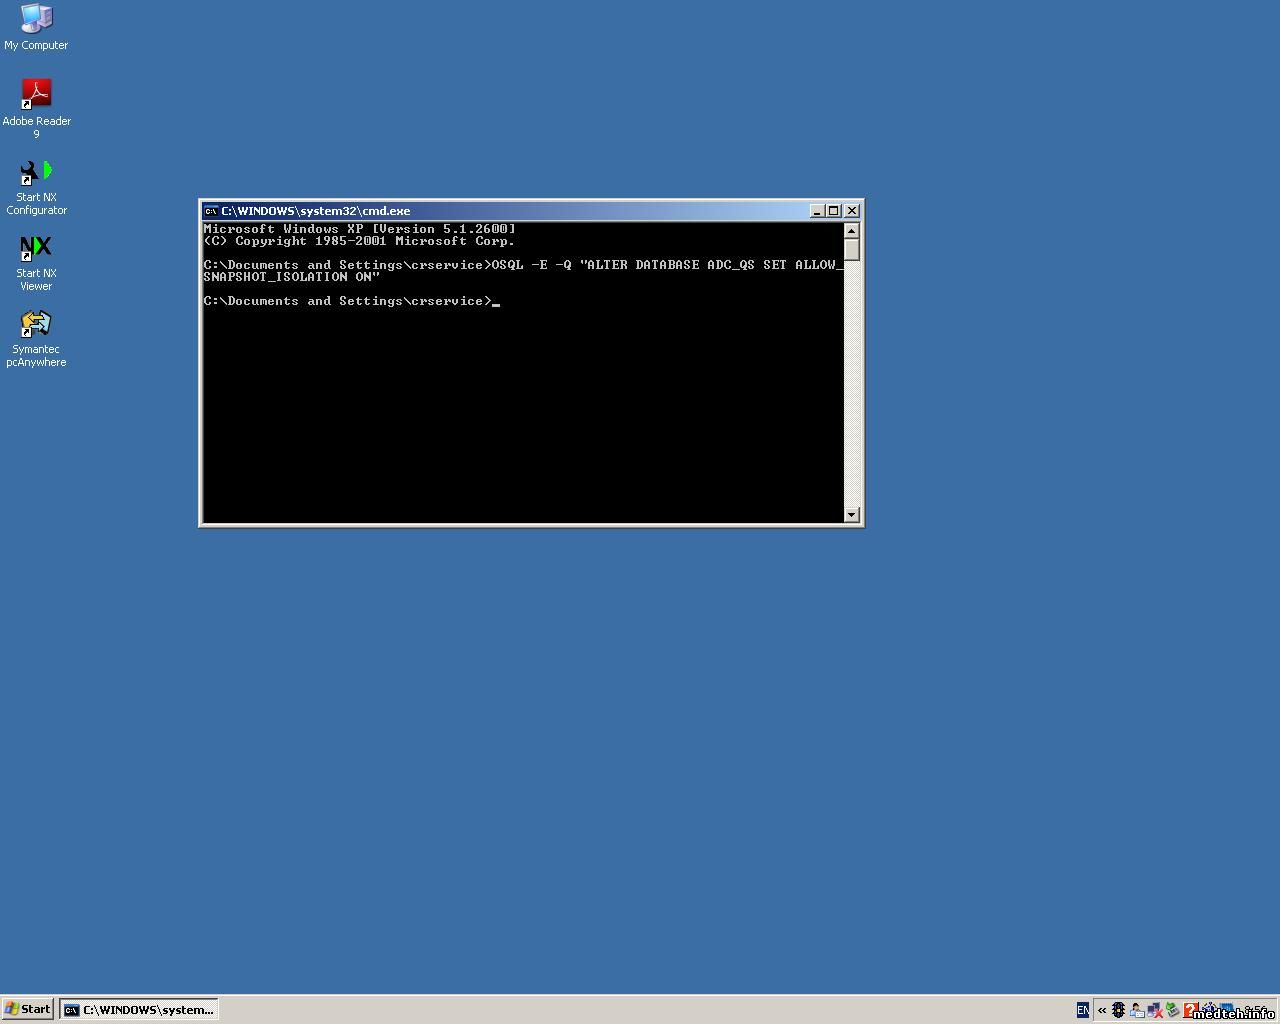Open the EN language bar indicator

pyautogui.click(x=1082, y=1010)
